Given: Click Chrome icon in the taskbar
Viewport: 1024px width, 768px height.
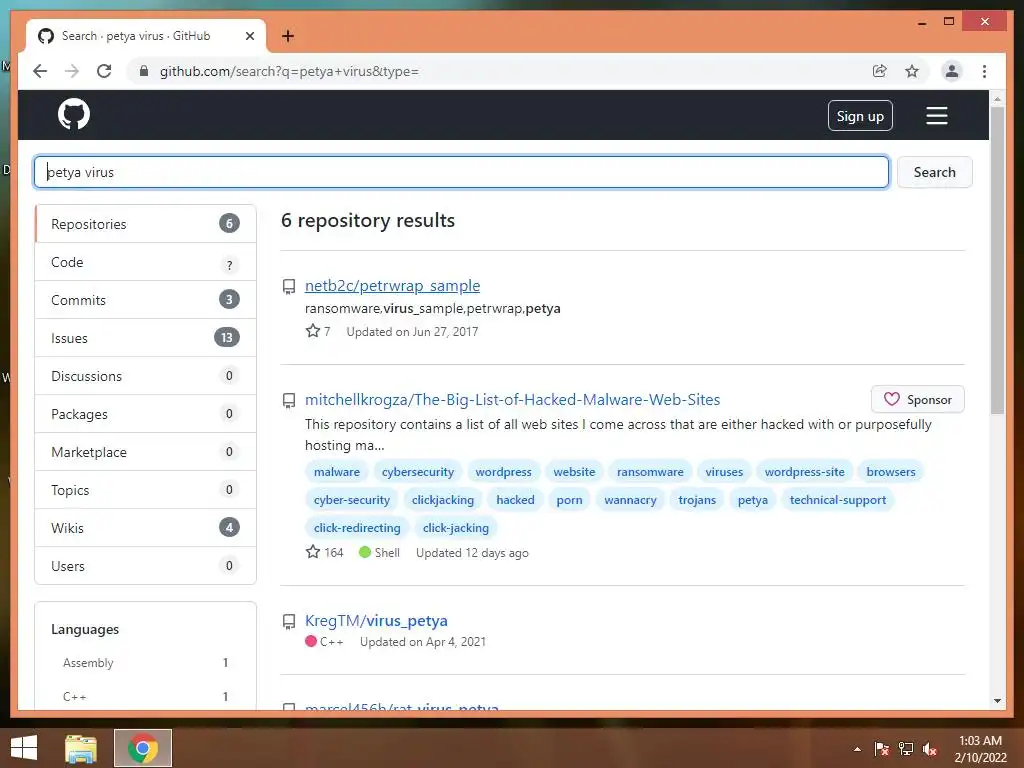Looking at the screenshot, I should click(x=143, y=748).
